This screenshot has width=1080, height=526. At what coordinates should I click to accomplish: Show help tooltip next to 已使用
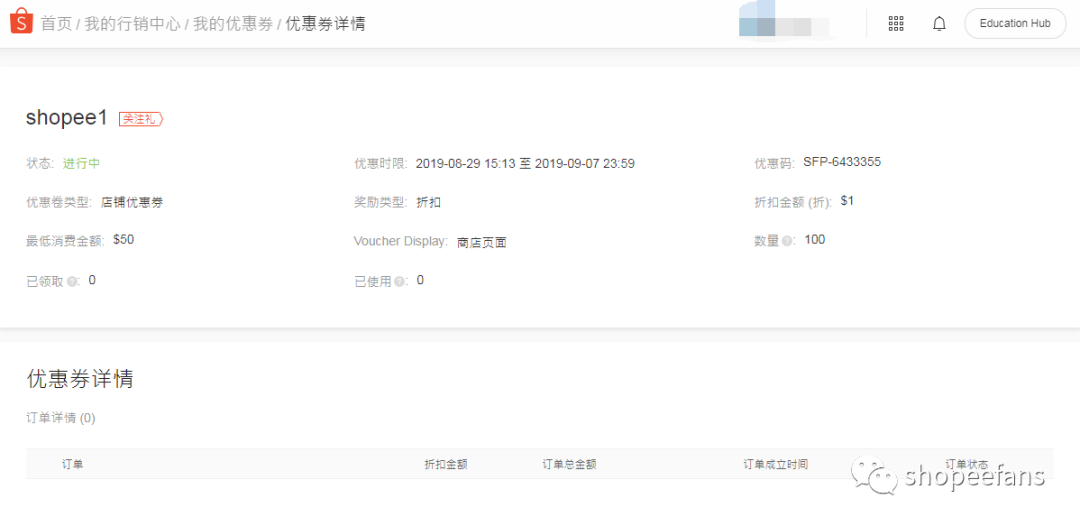coord(399,282)
